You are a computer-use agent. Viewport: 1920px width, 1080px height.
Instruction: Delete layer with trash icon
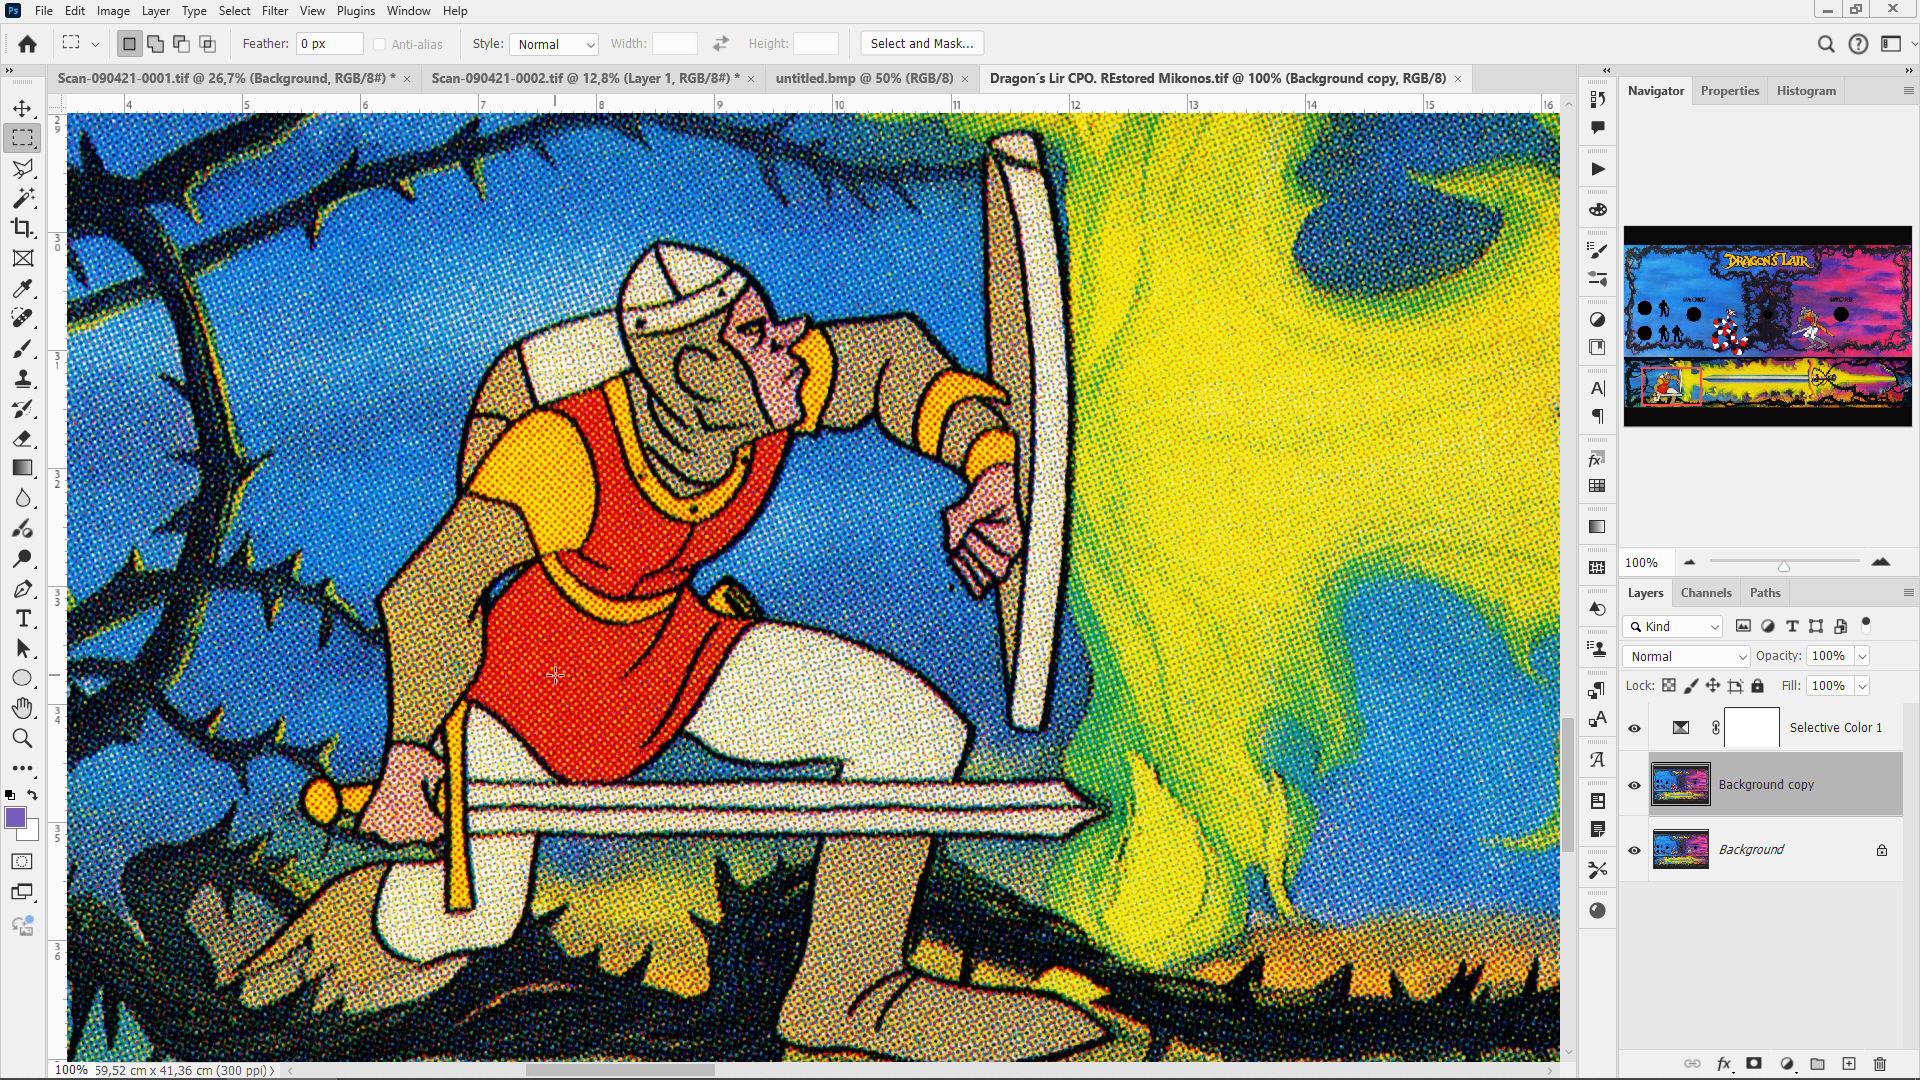pos(1880,1064)
